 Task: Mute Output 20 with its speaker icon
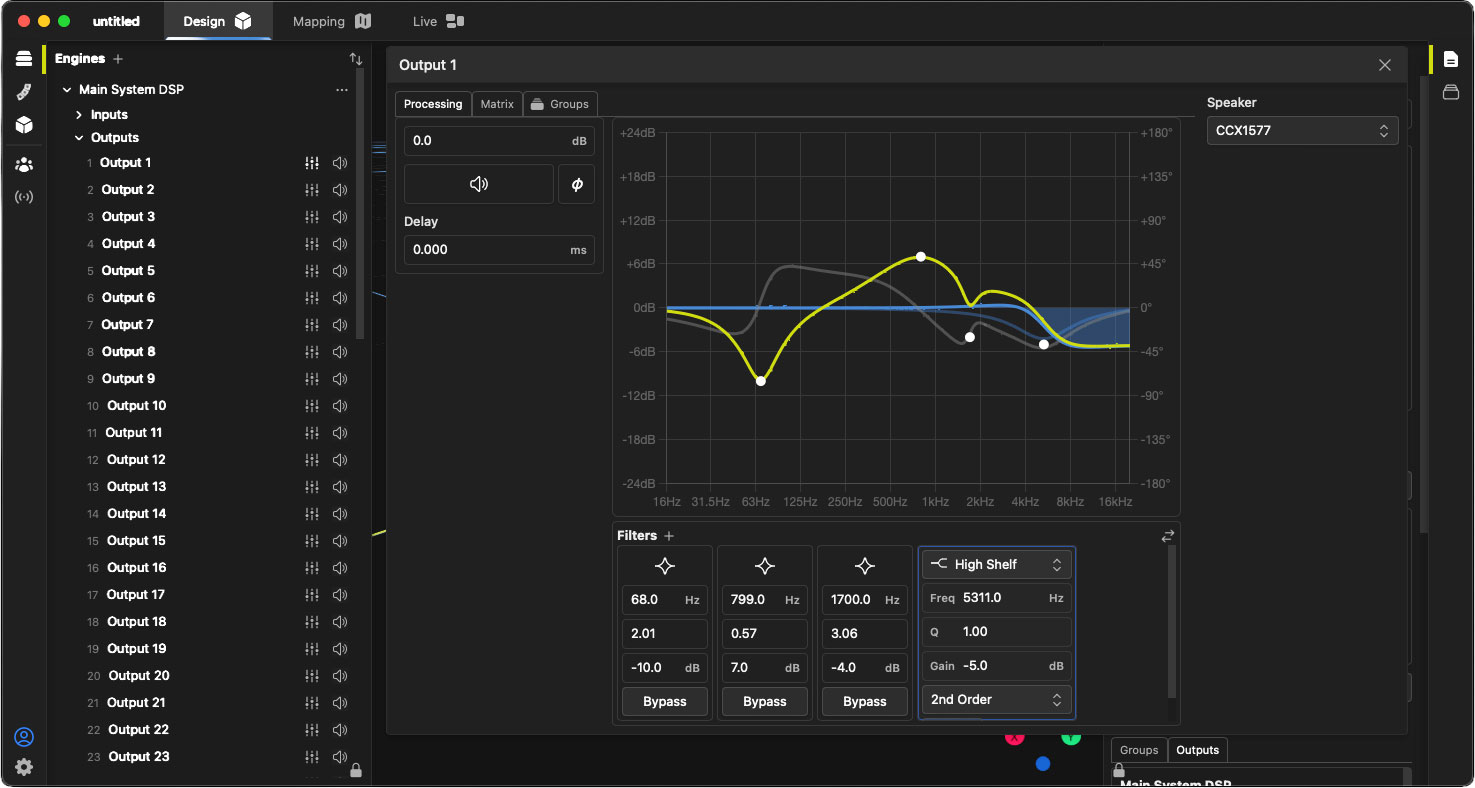(x=340, y=676)
